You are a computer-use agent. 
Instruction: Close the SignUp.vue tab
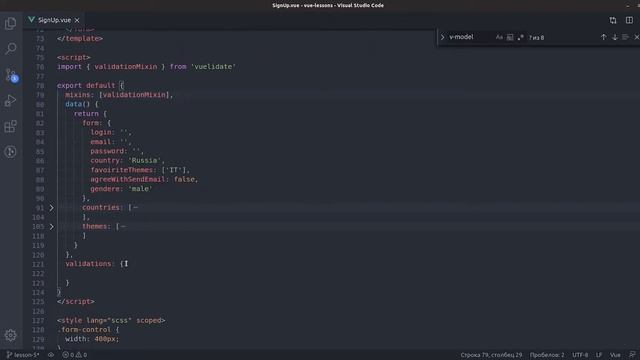tap(77, 20)
